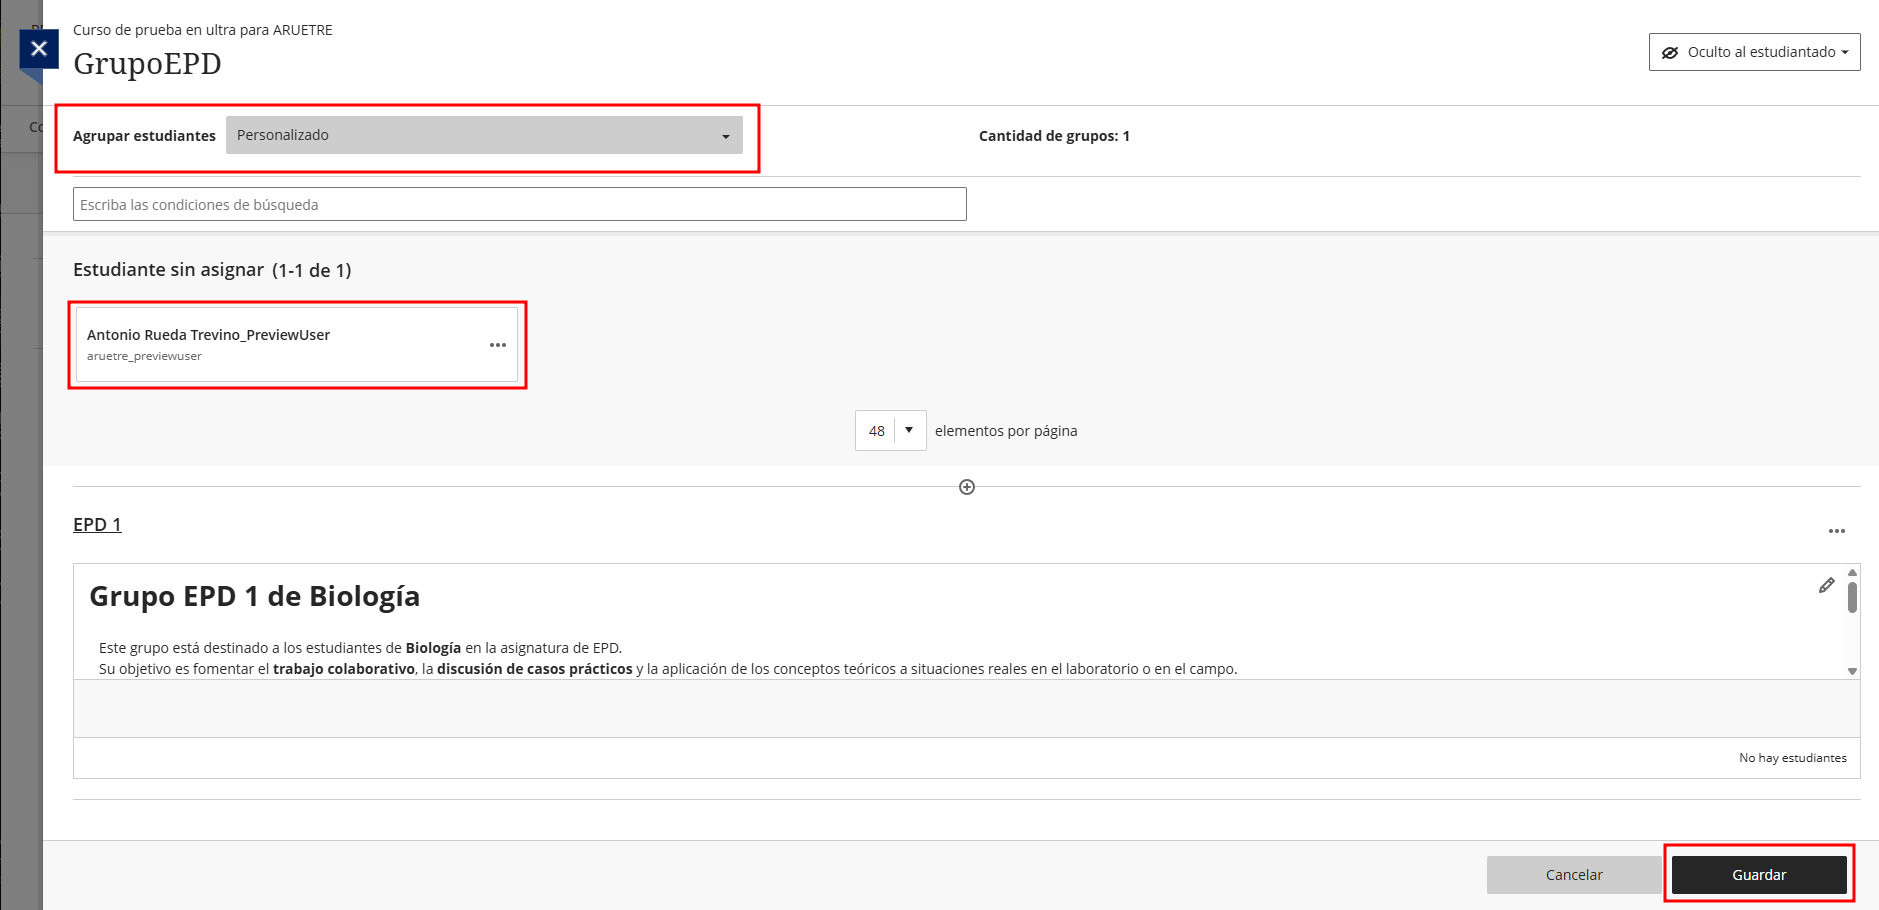Screen dimensions: 1879x910
Task: Open the Agrupar estudiantes Personalizado dropdown
Action: 484,135
